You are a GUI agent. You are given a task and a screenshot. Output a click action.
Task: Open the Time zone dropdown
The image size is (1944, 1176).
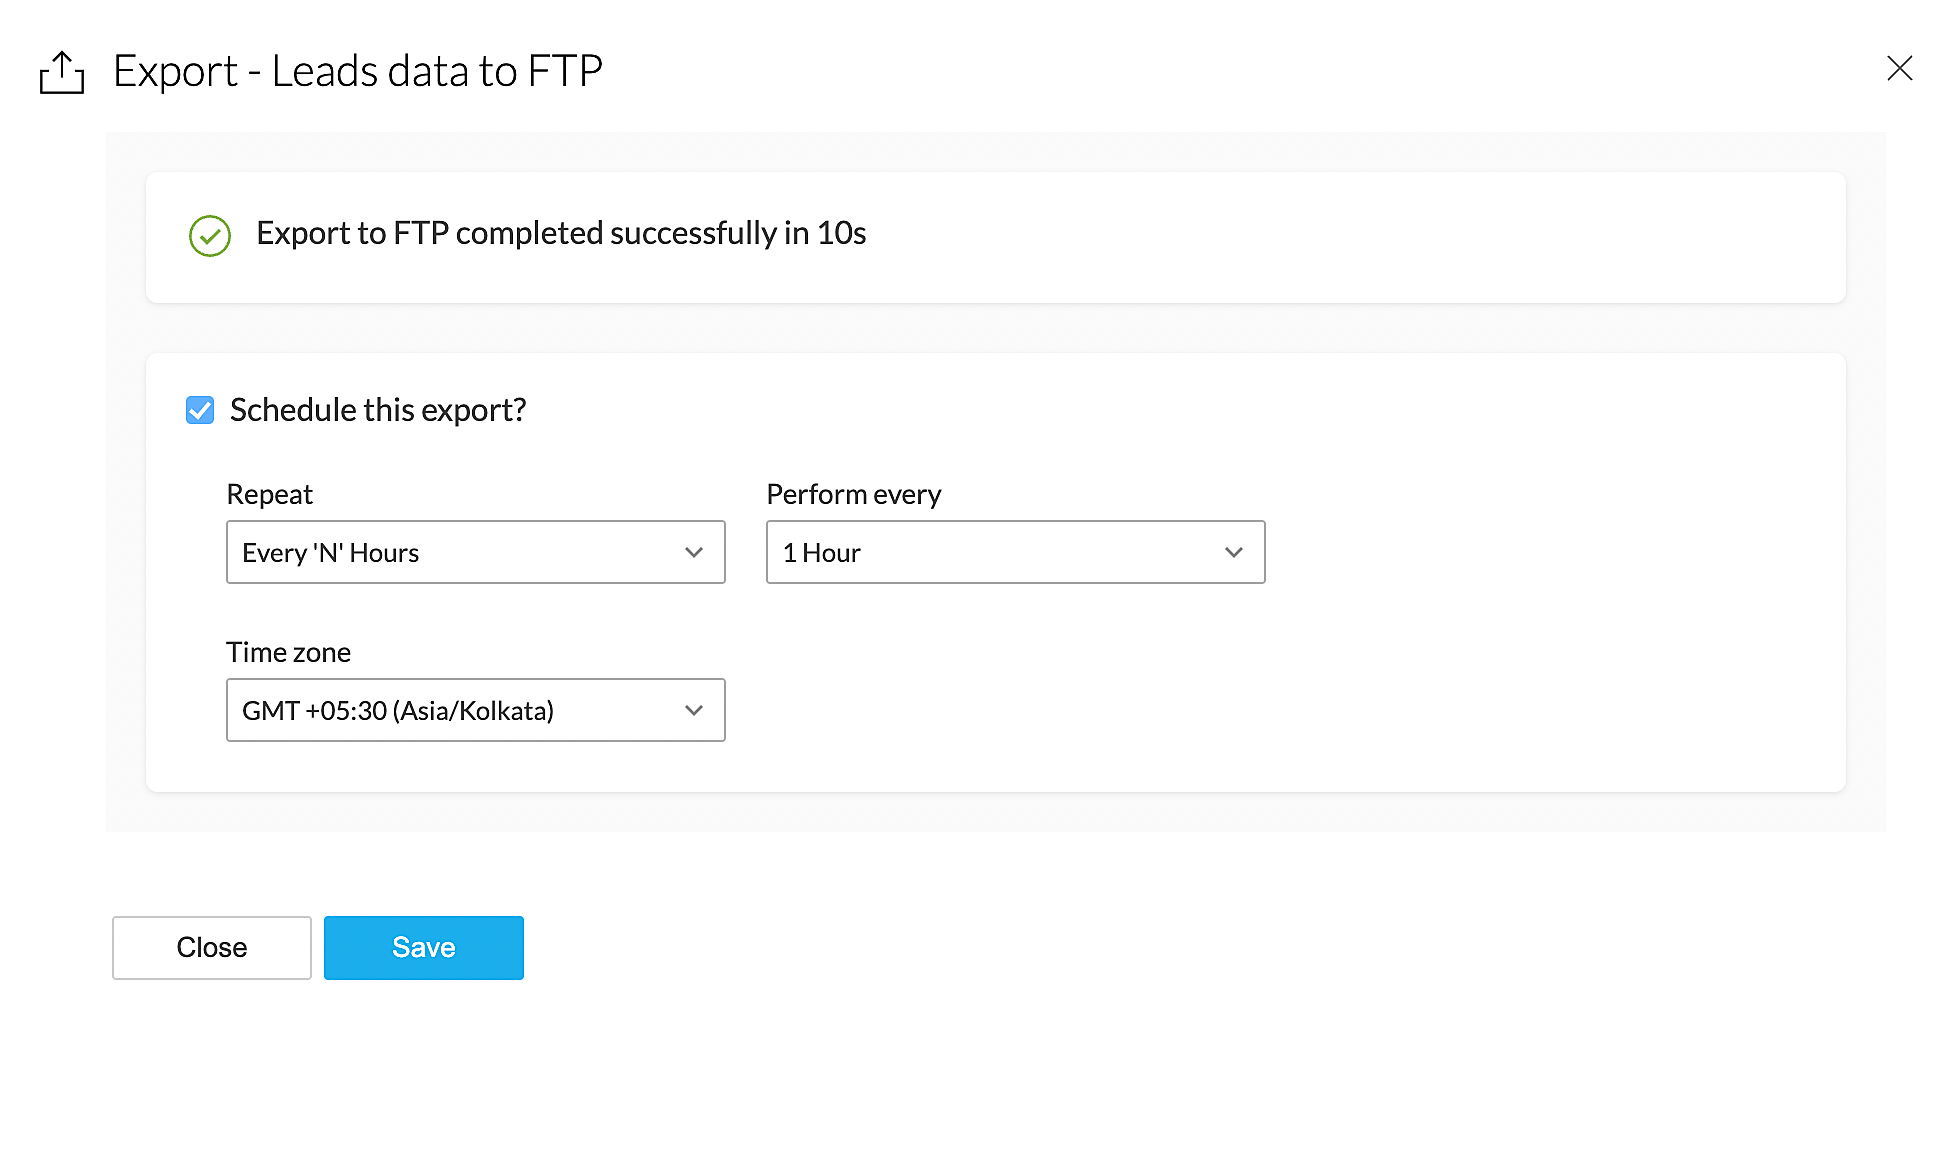coord(475,710)
